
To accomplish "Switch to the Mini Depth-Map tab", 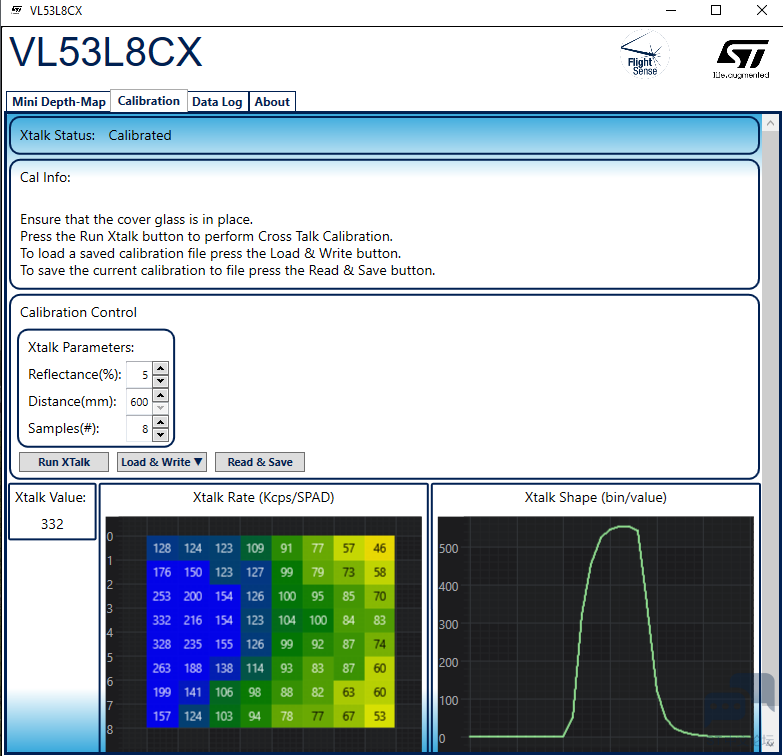I will coord(58,102).
